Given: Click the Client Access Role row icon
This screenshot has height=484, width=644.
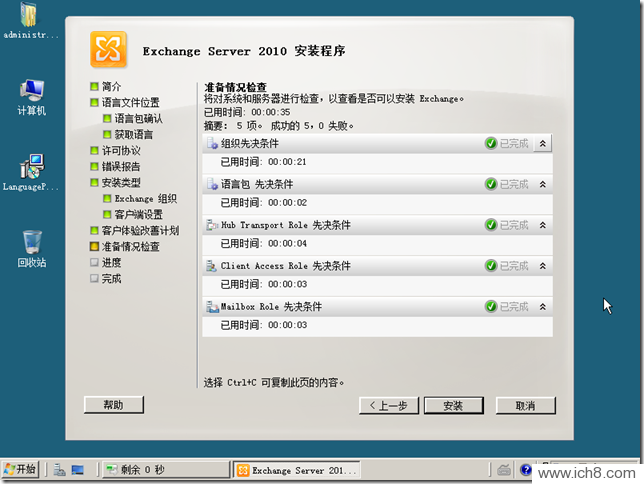Looking at the screenshot, I should 212,266.
